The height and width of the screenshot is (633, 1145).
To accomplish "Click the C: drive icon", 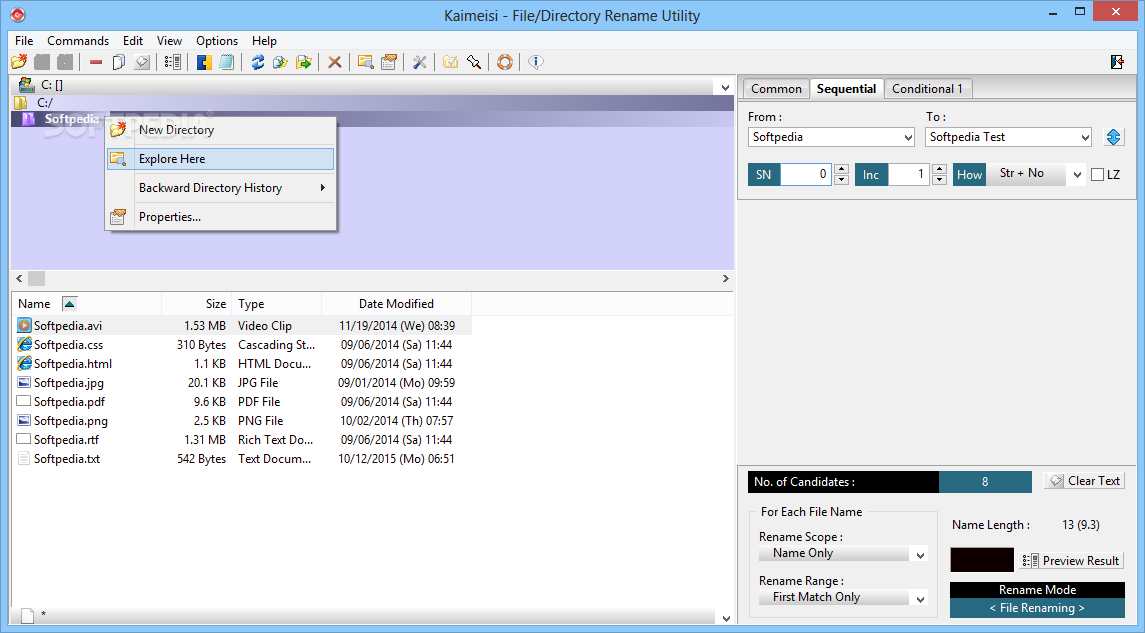I will coord(26,85).
